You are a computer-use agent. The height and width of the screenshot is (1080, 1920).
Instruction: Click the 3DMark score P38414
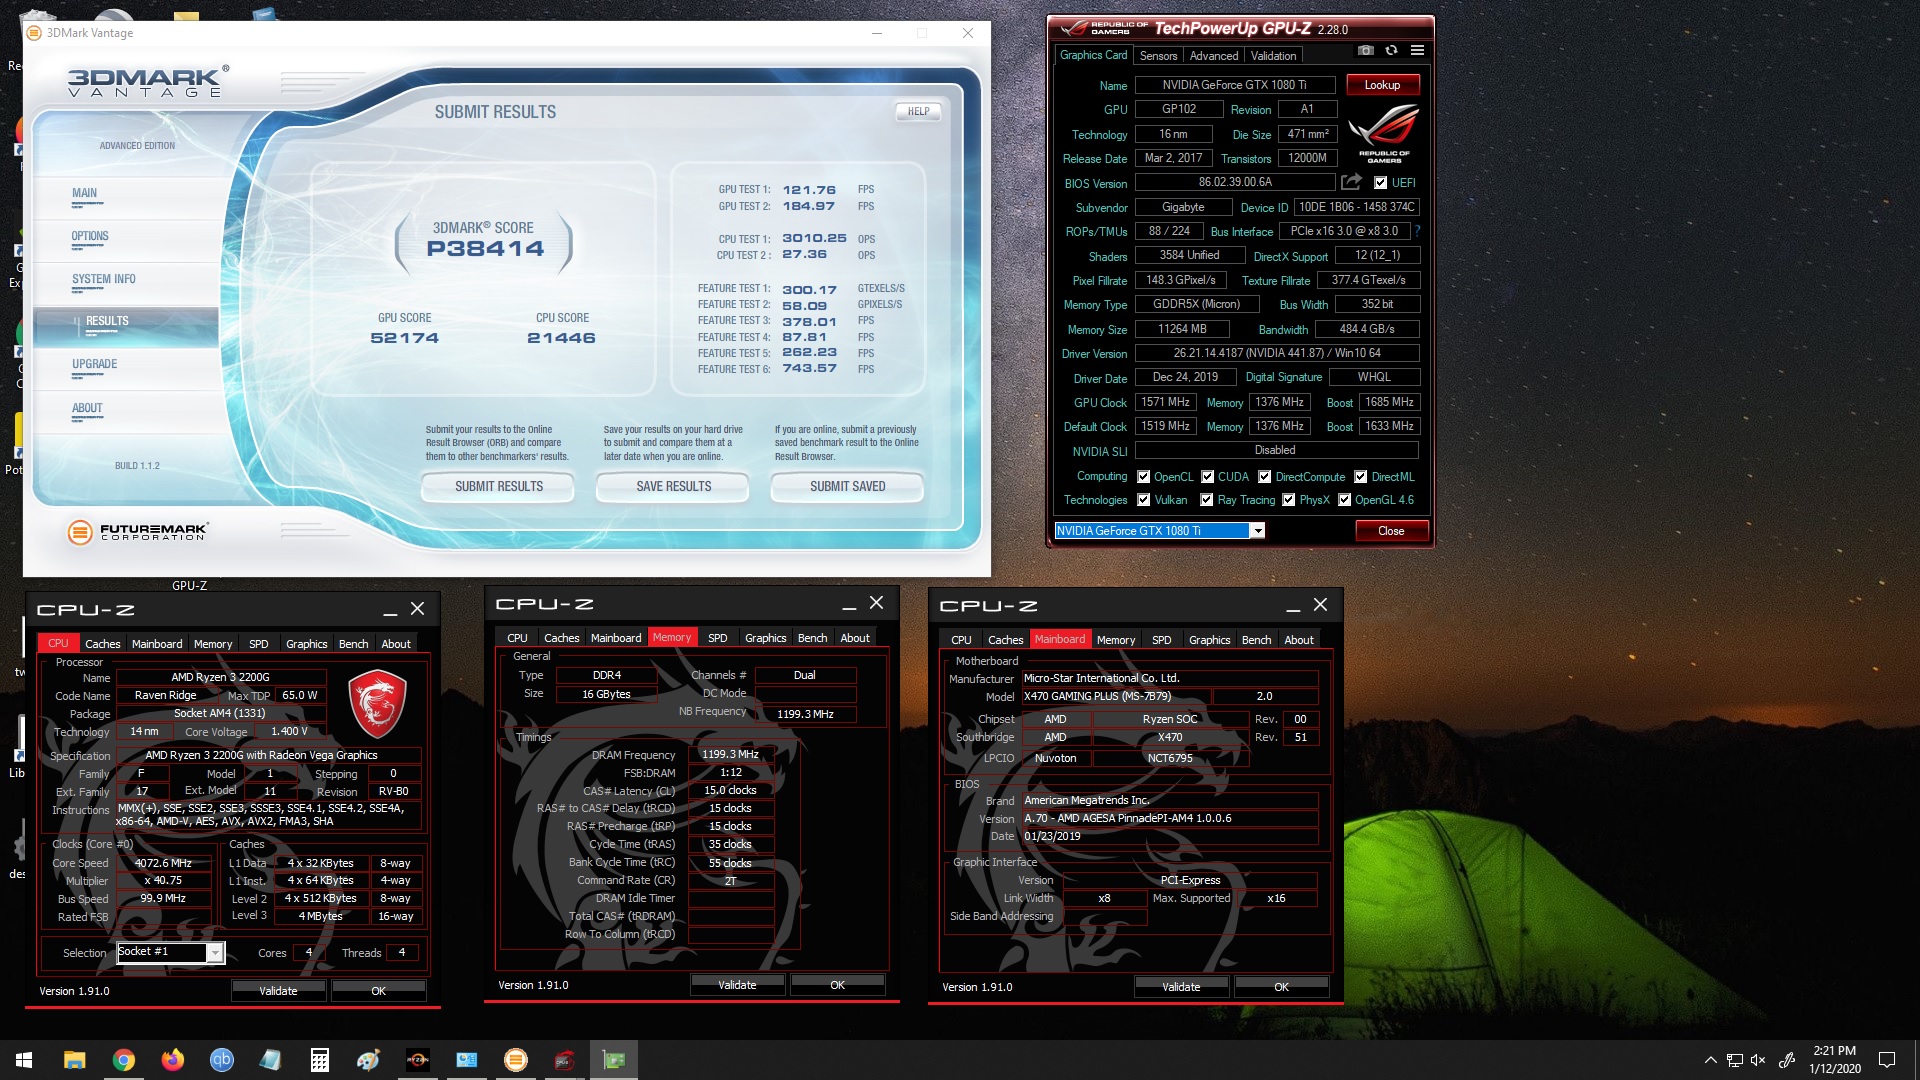coord(485,249)
